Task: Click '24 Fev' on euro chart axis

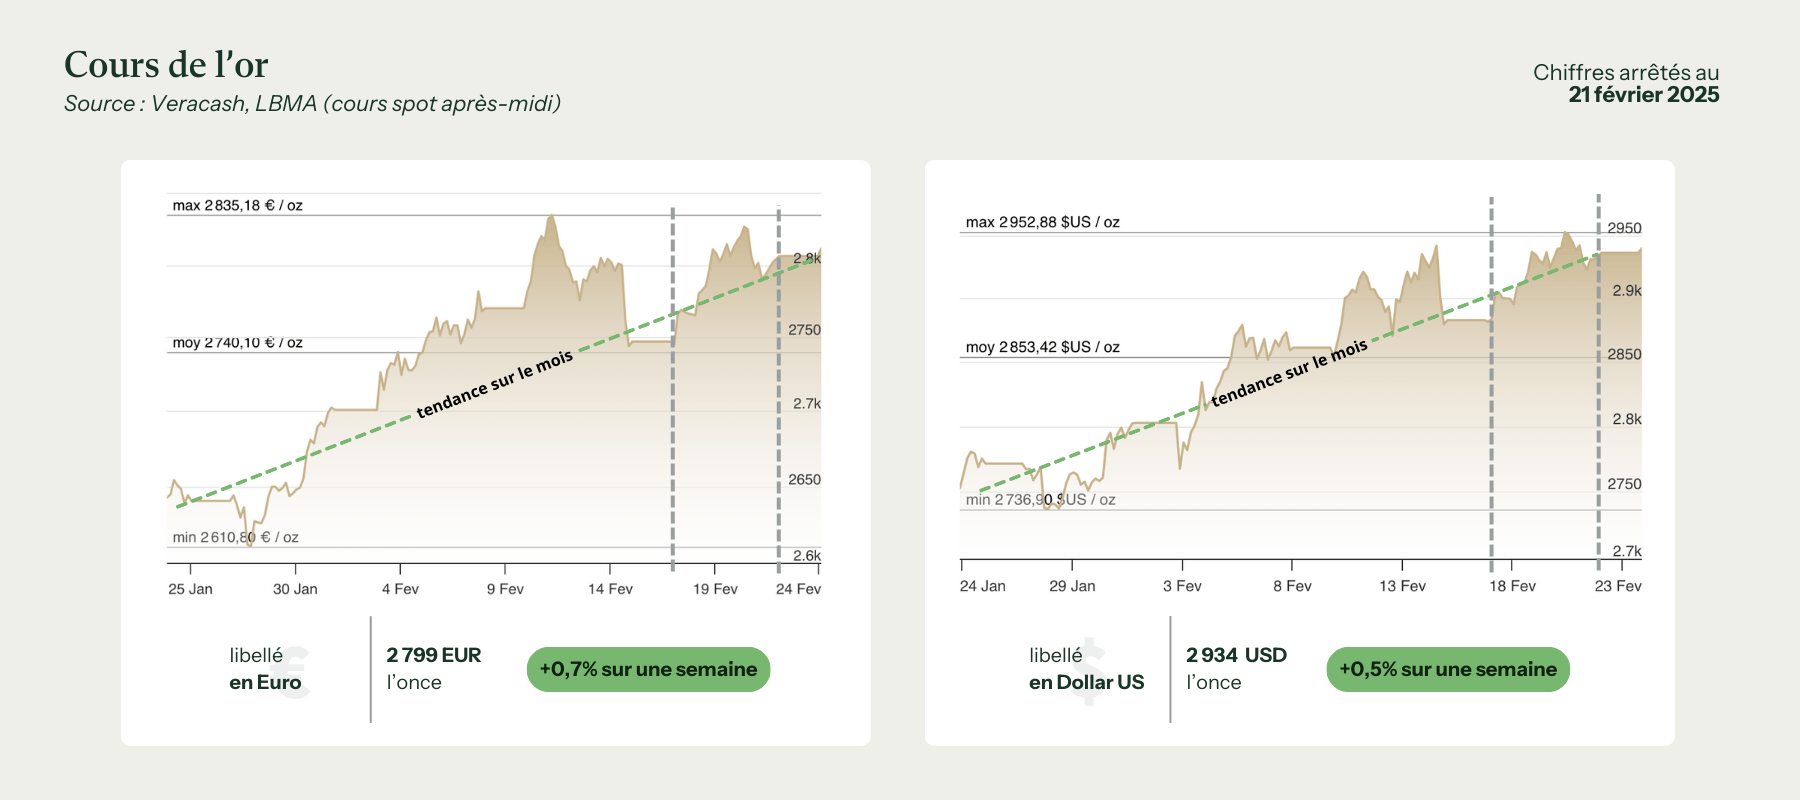Action: tap(798, 589)
